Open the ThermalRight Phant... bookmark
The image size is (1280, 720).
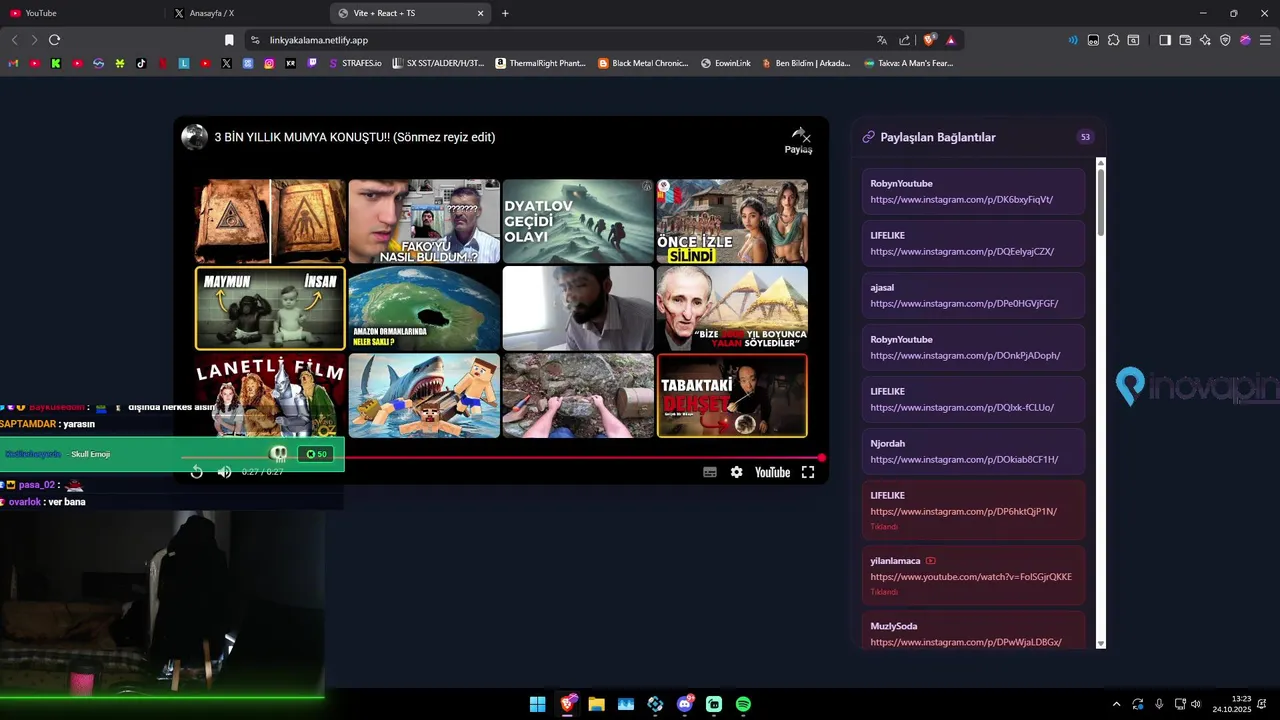tap(541, 63)
